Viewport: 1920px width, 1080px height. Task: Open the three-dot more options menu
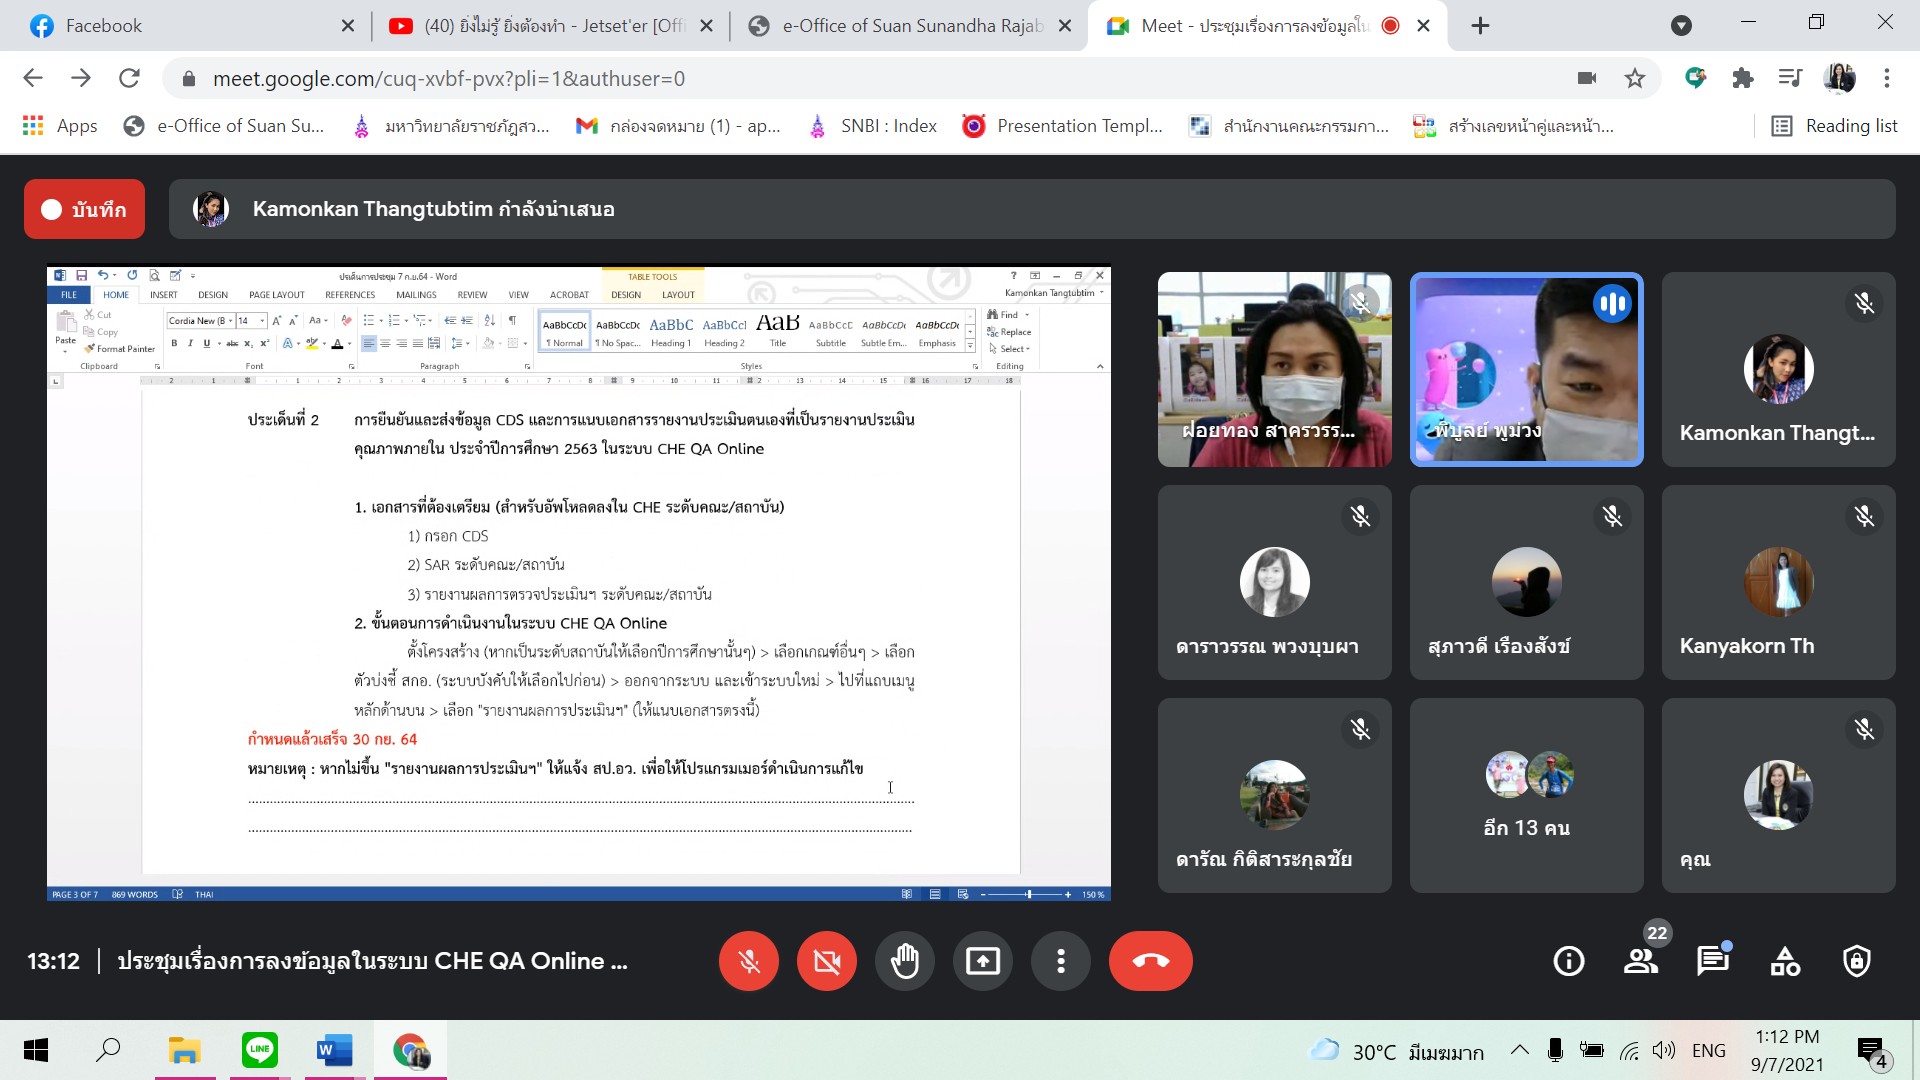point(1061,961)
